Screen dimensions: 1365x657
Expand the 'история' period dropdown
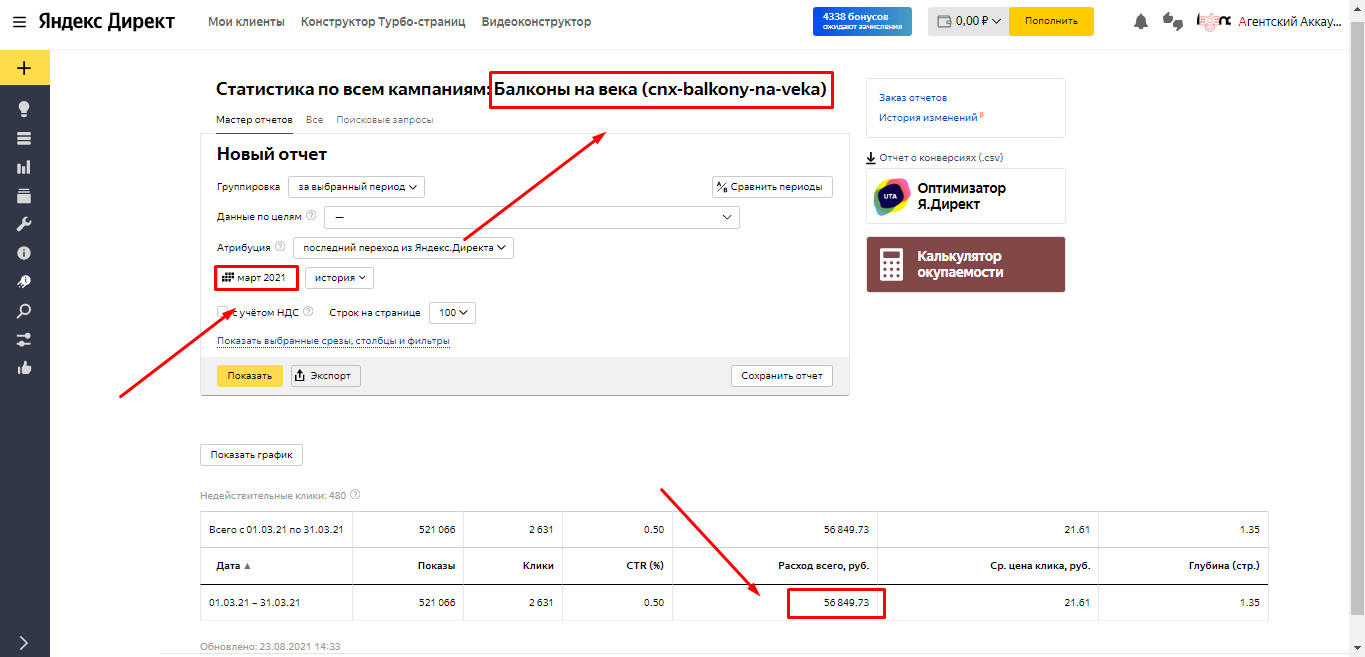click(x=339, y=277)
